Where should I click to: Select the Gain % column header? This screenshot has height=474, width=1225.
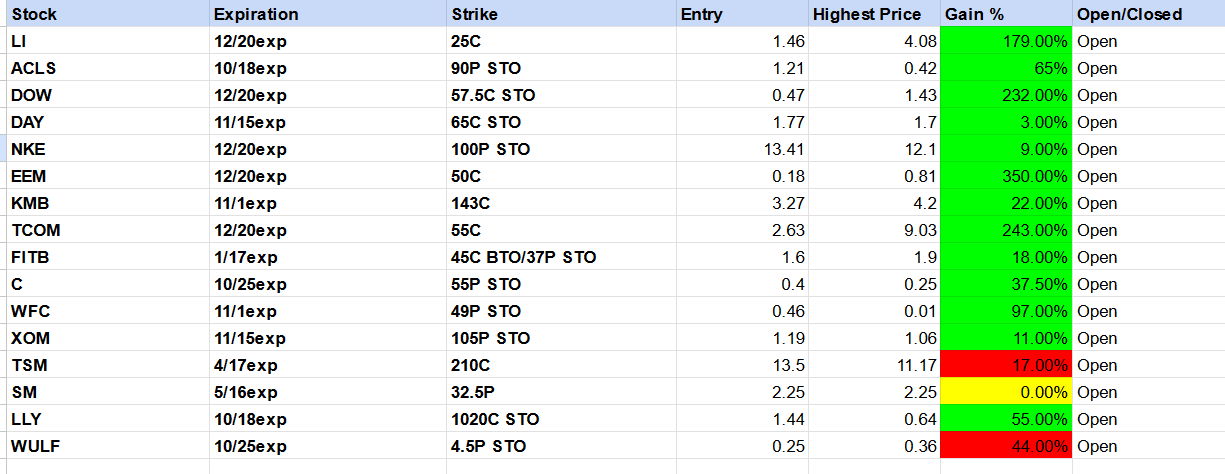(x=1006, y=14)
